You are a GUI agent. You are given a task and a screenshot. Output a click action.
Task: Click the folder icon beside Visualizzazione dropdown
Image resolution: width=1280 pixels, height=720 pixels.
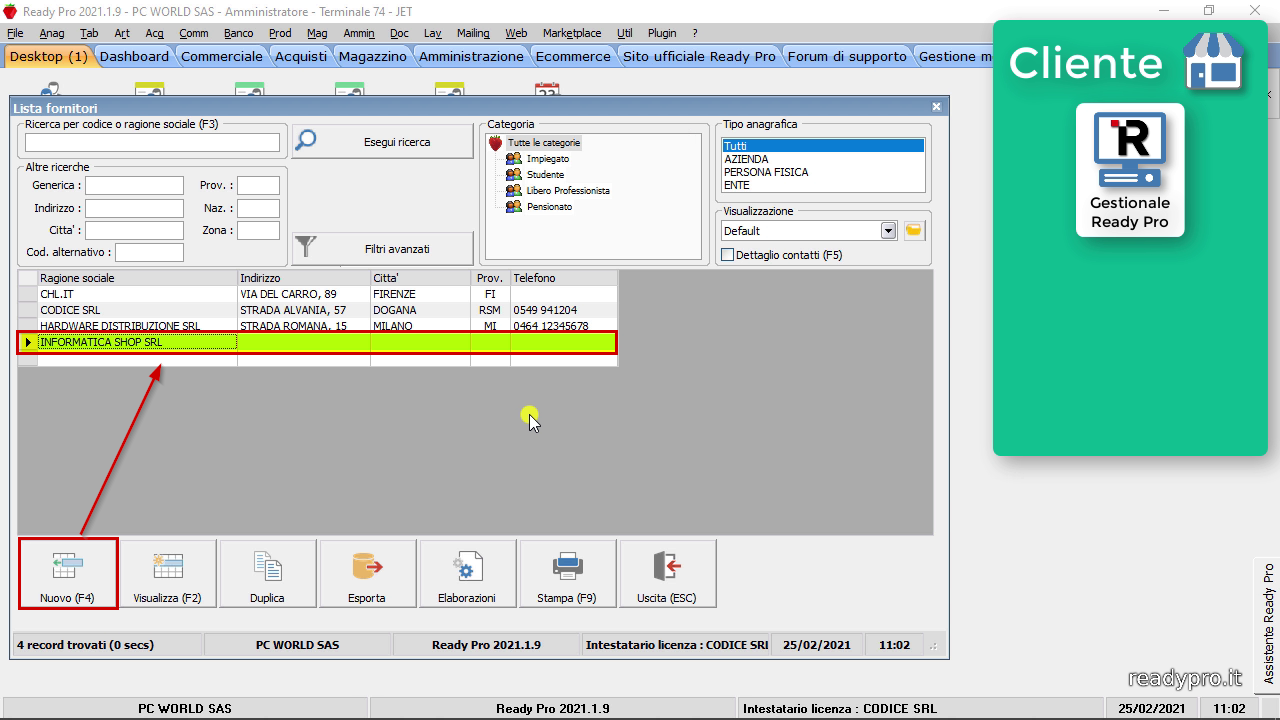click(x=914, y=231)
